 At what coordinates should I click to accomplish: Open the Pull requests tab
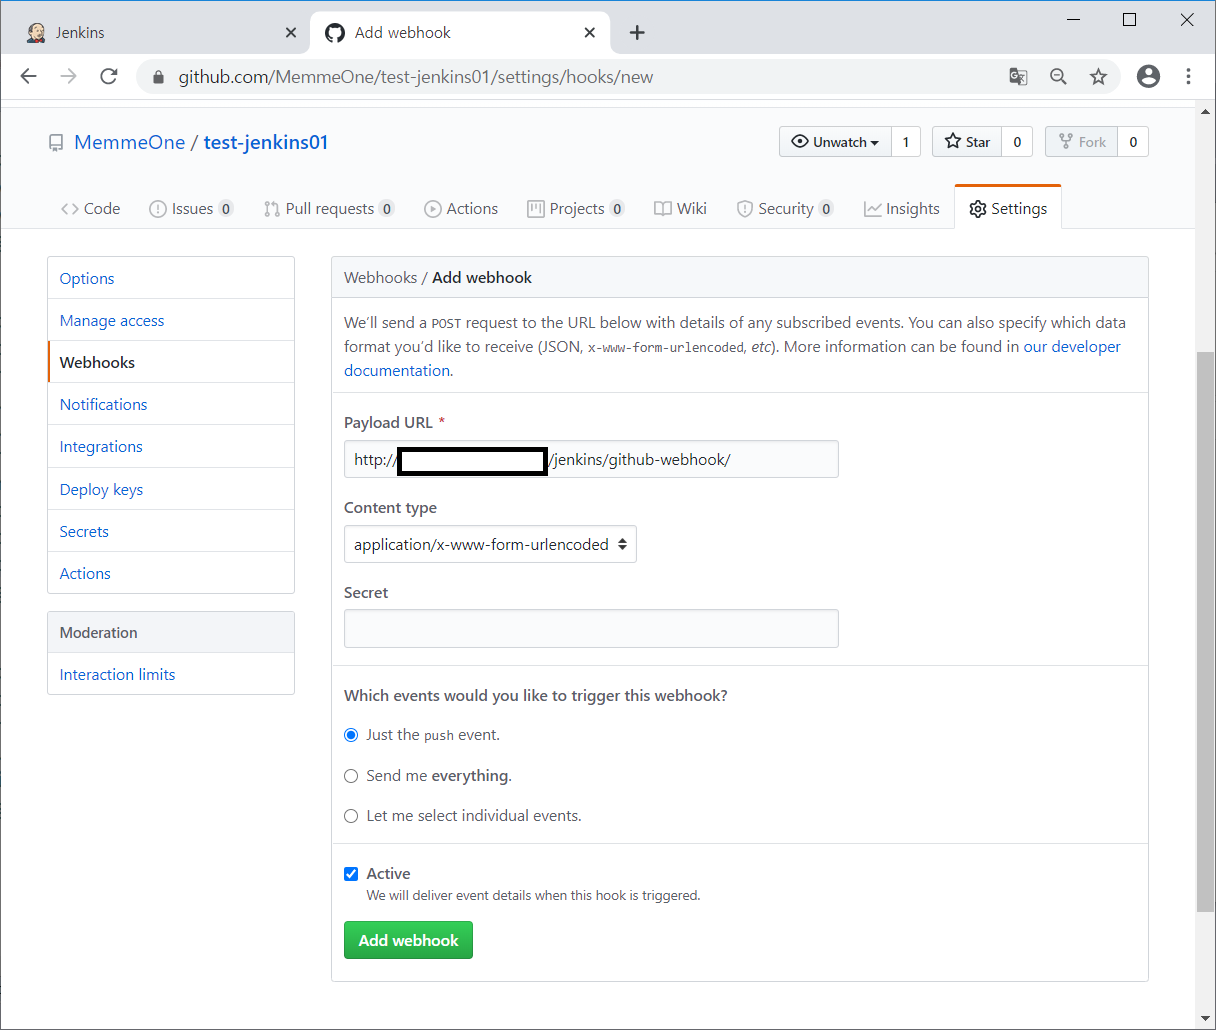(x=329, y=209)
